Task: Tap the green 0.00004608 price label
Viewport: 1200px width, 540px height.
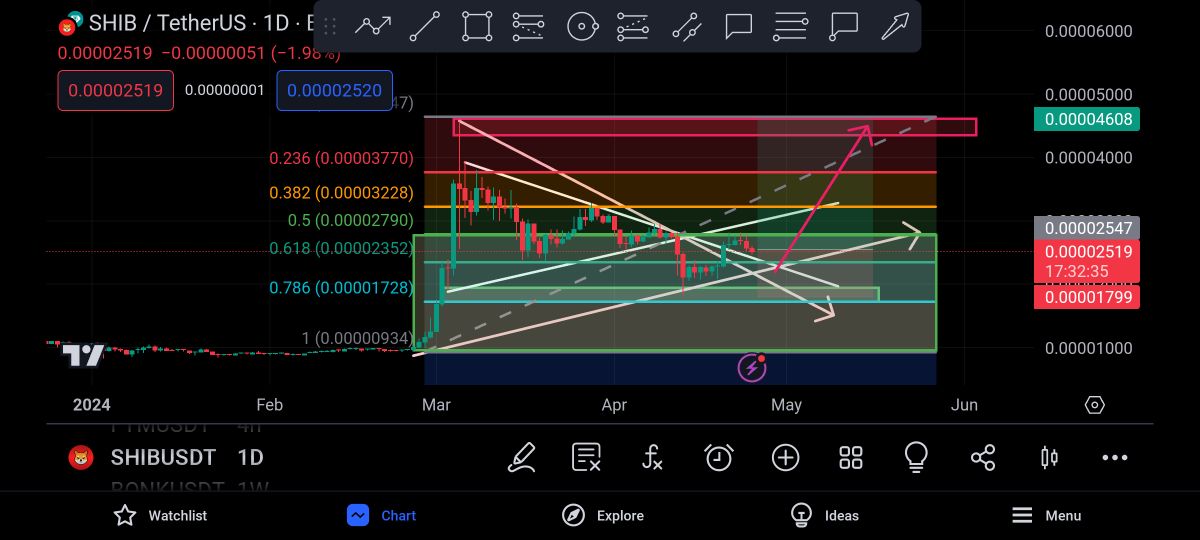Action: (x=1086, y=119)
